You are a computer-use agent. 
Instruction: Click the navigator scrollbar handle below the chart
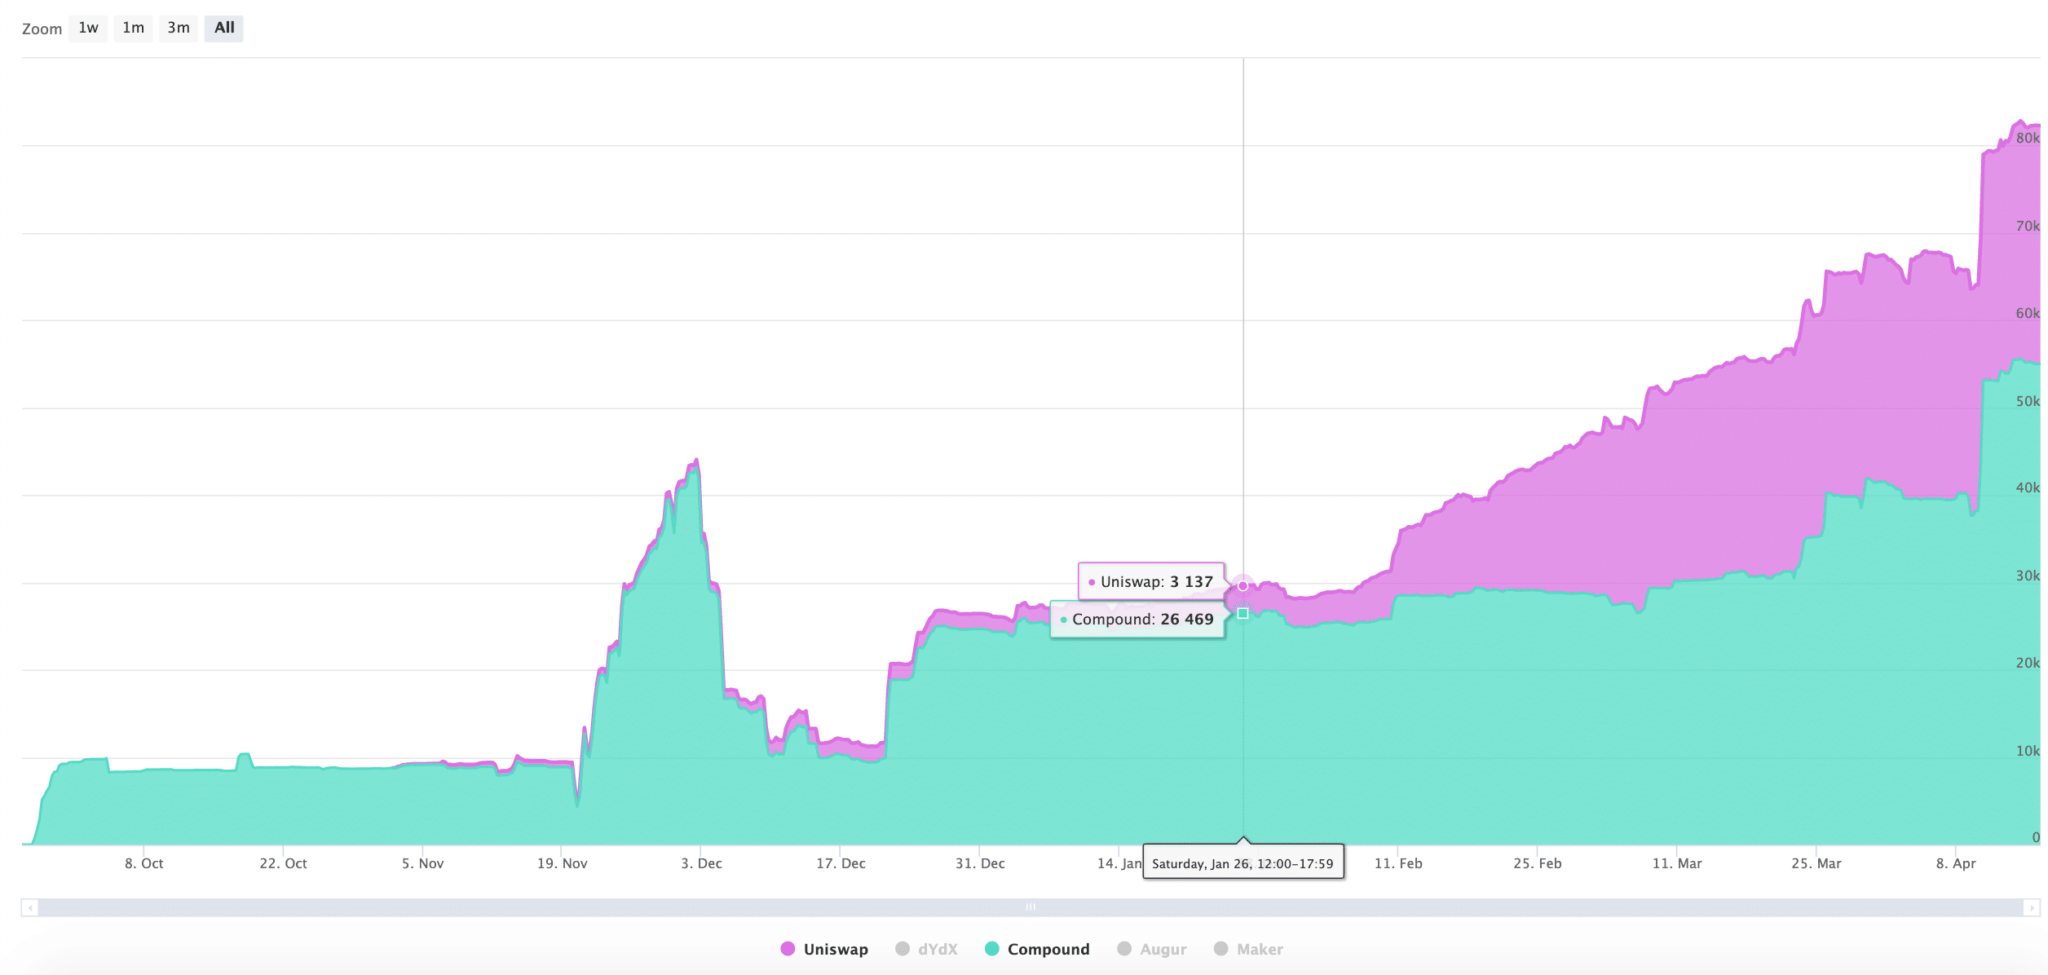(1030, 907)
